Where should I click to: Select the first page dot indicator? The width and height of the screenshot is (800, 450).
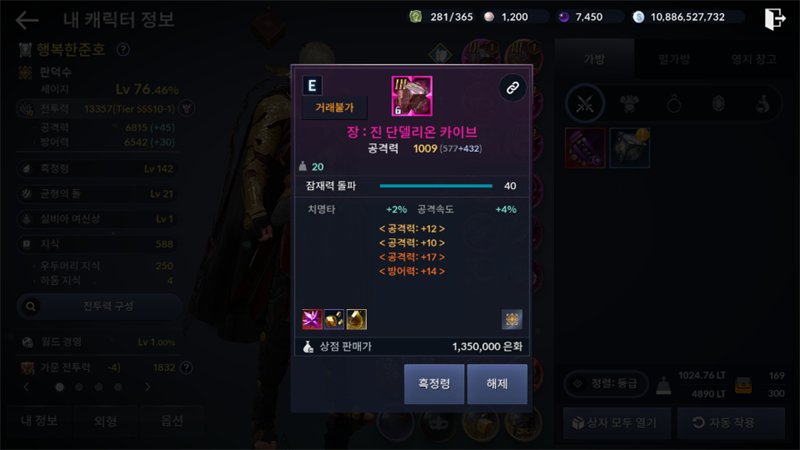tap(60, 387)
